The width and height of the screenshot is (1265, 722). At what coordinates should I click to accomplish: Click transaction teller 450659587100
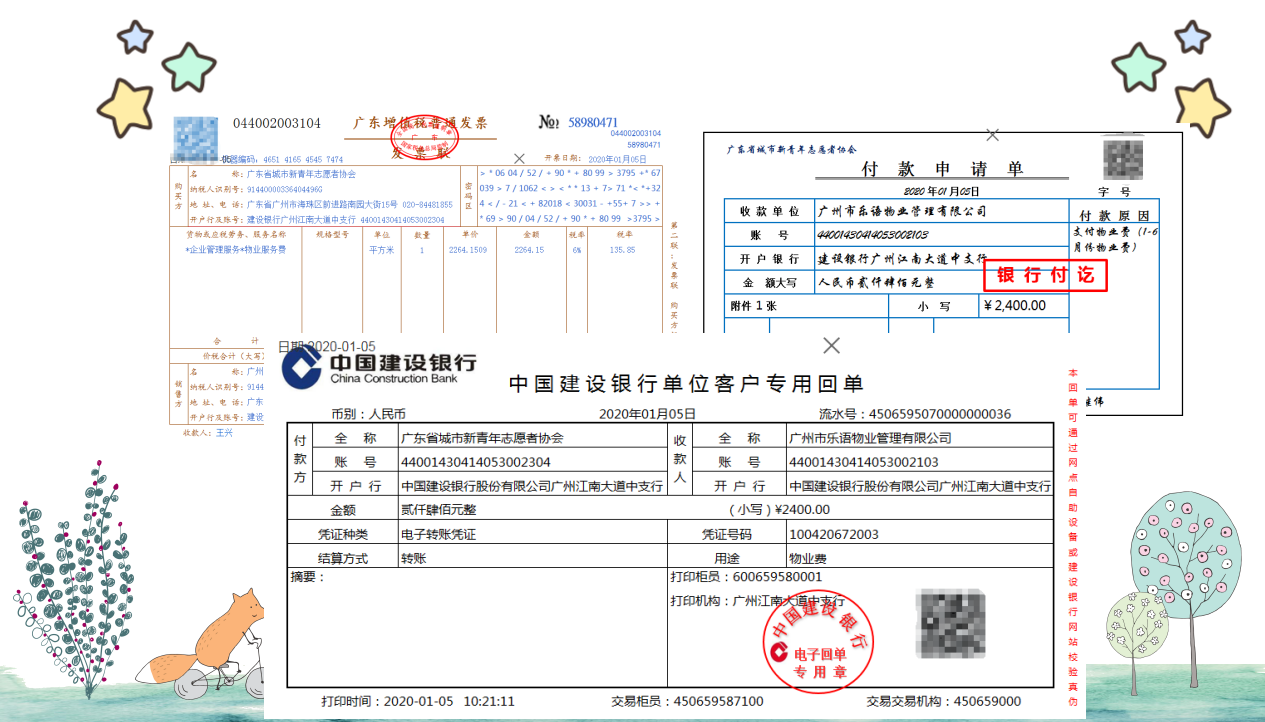tap(718, 701)
